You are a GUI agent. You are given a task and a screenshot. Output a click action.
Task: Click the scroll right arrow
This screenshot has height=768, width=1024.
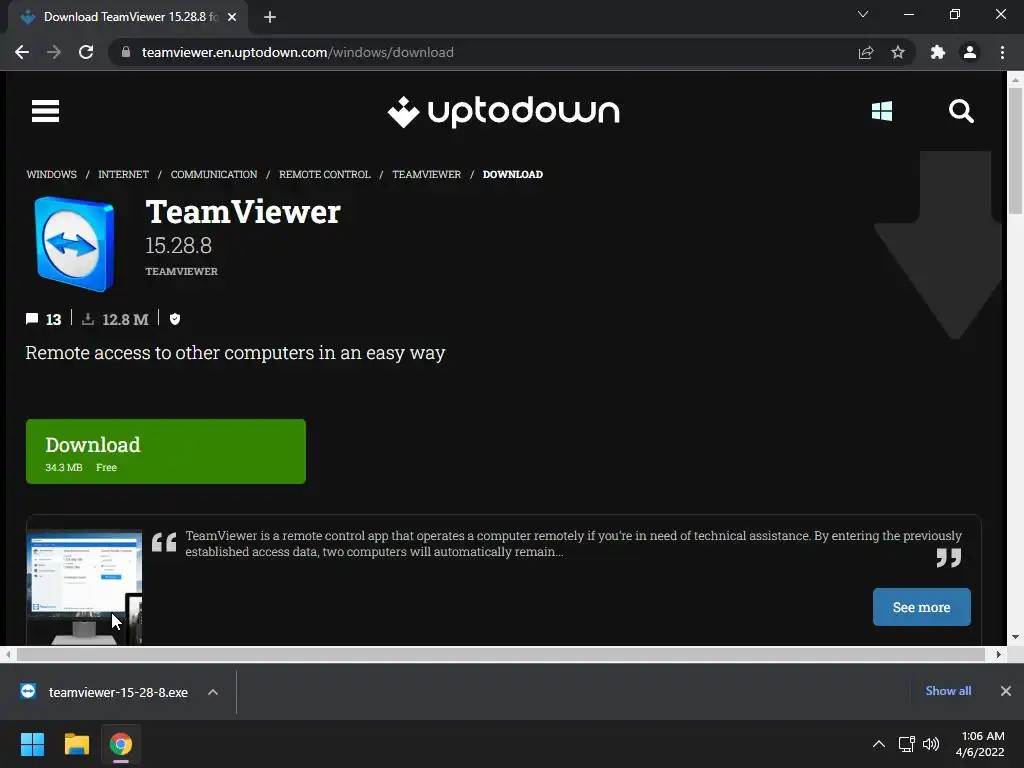(x=999, y=654)
